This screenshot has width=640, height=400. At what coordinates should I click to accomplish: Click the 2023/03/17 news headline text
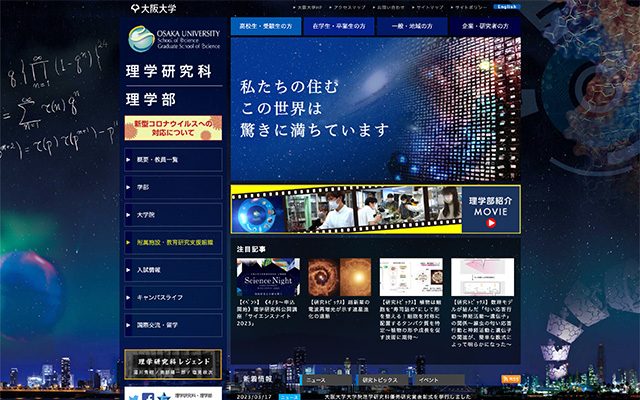pos(398,397)
